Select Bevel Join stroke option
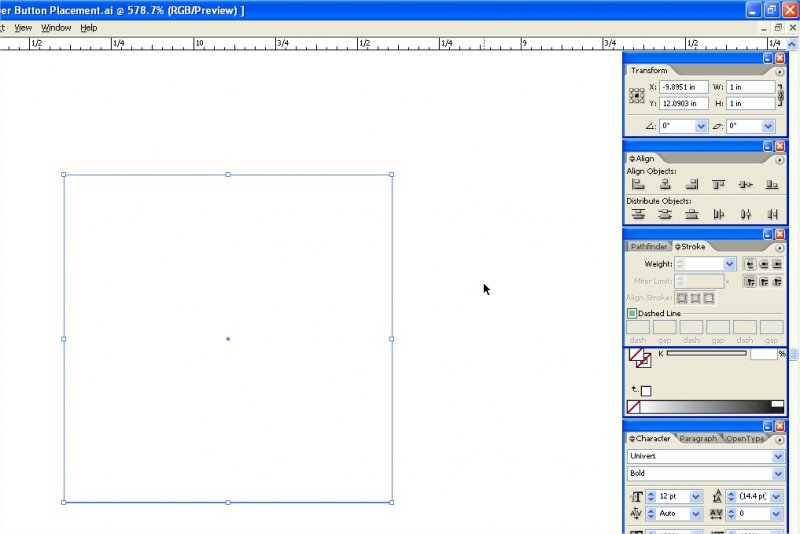 tap(777, 282)
